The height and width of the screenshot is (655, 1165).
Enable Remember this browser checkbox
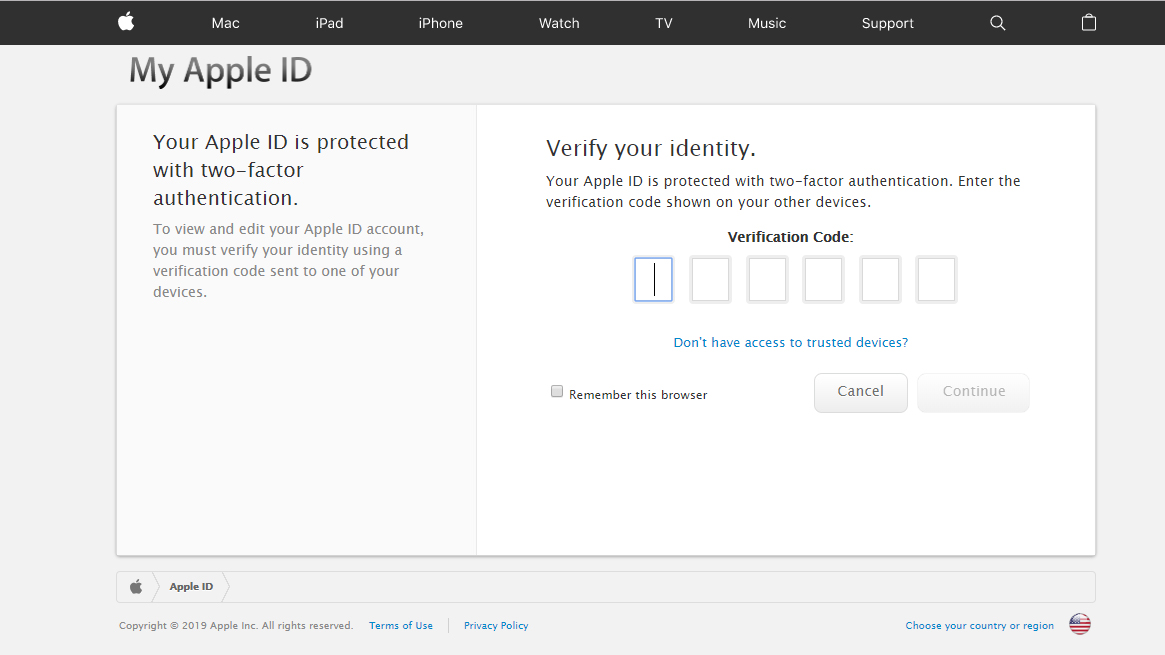(x=556, y=391)
